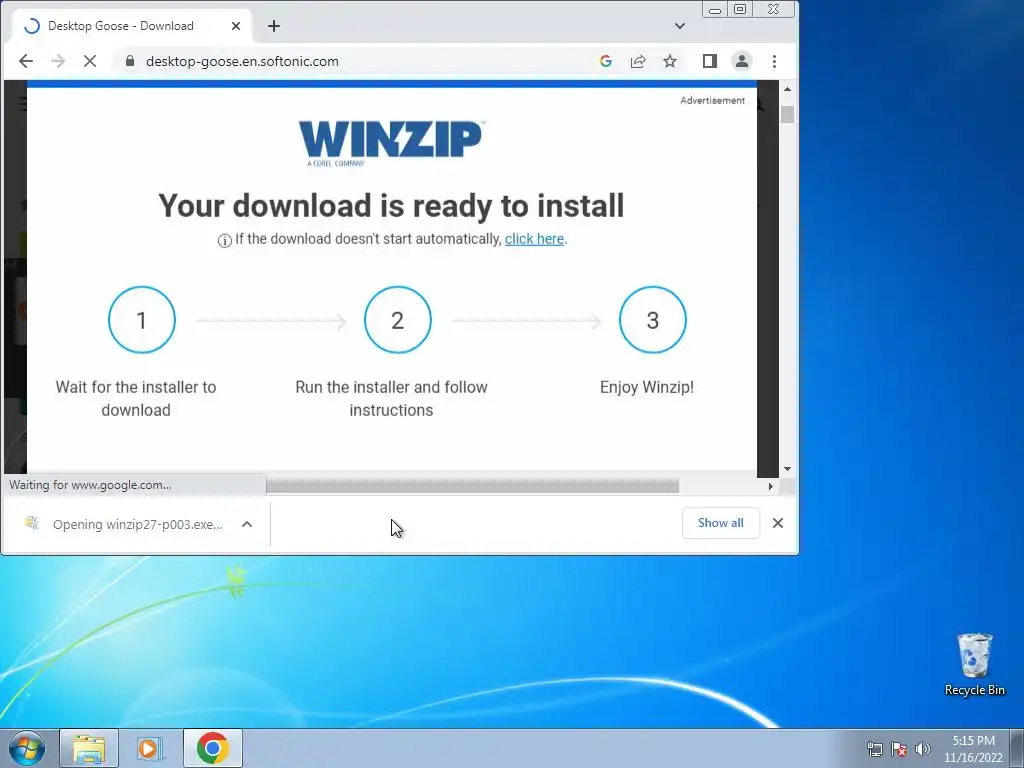Click the network tray icon

[x=874, y=749]
